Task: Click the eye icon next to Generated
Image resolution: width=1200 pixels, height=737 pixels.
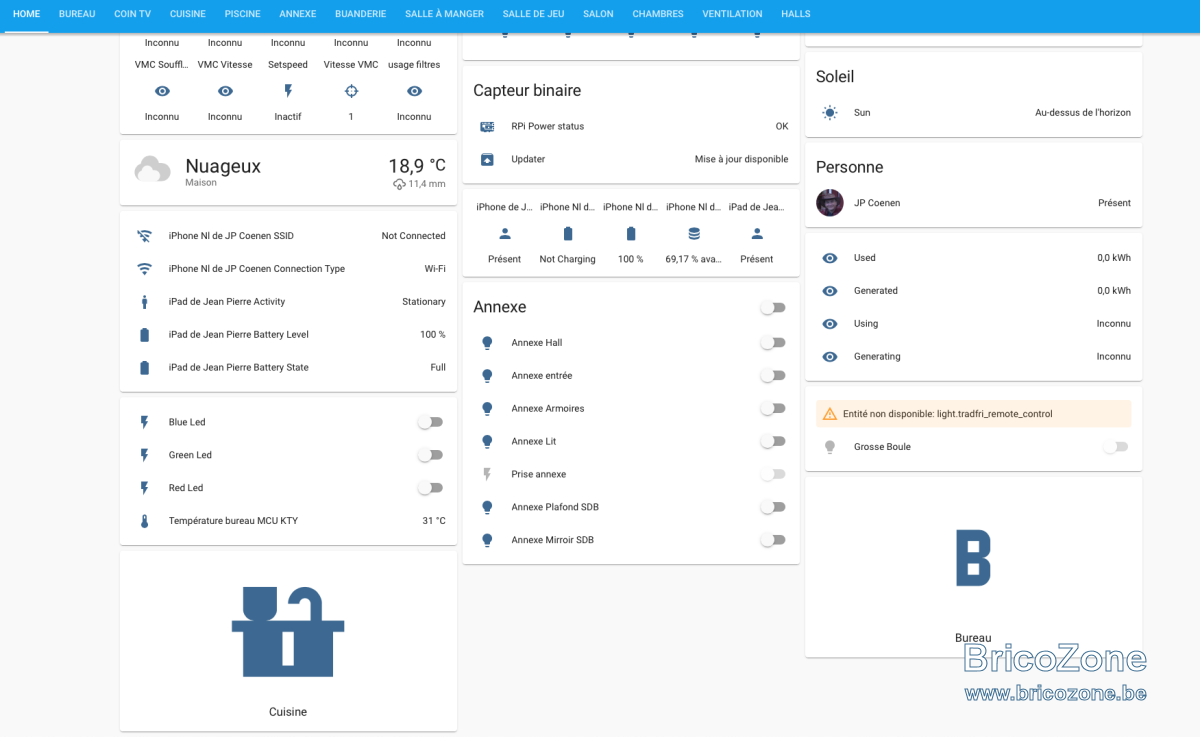Action: [x=830, y=291]
